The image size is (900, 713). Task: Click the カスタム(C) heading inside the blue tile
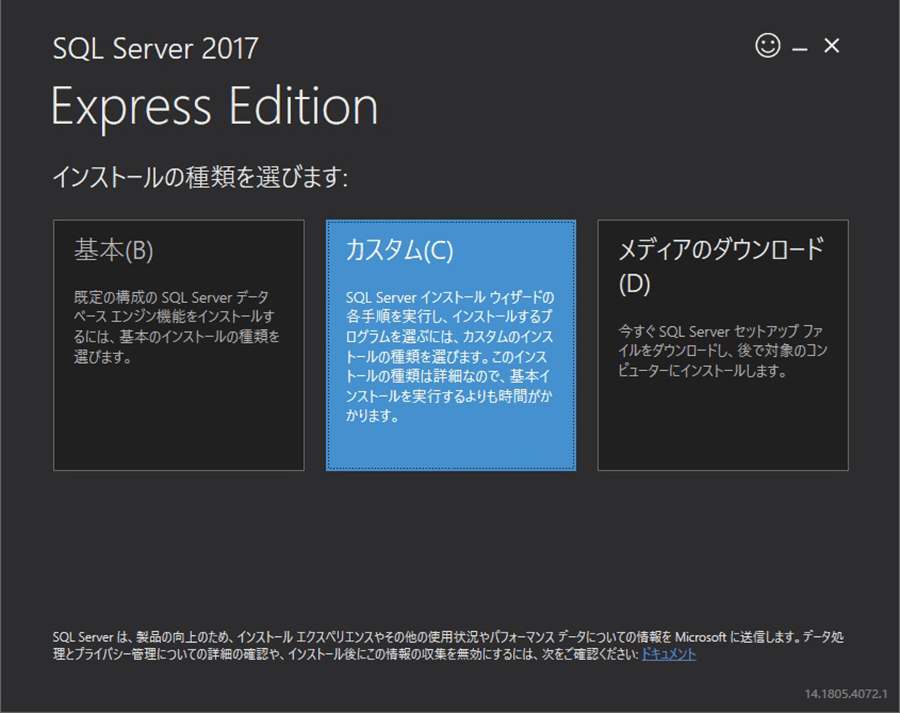point(399,250)
